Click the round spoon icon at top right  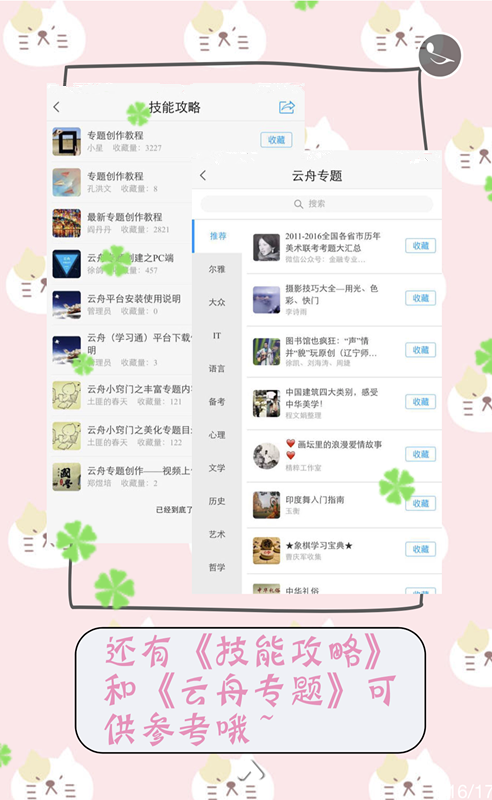pyautogui.click(x=440, y=56)
